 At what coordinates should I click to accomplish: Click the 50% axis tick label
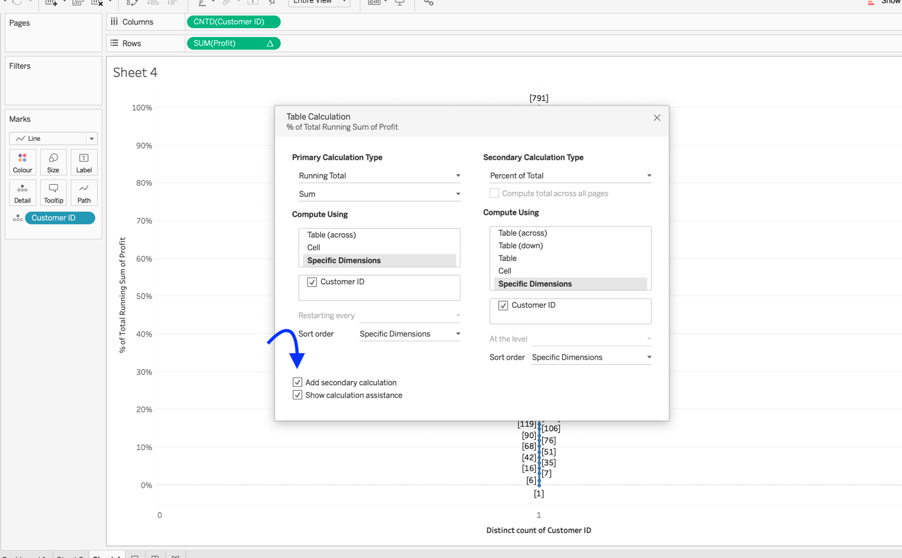144,296
